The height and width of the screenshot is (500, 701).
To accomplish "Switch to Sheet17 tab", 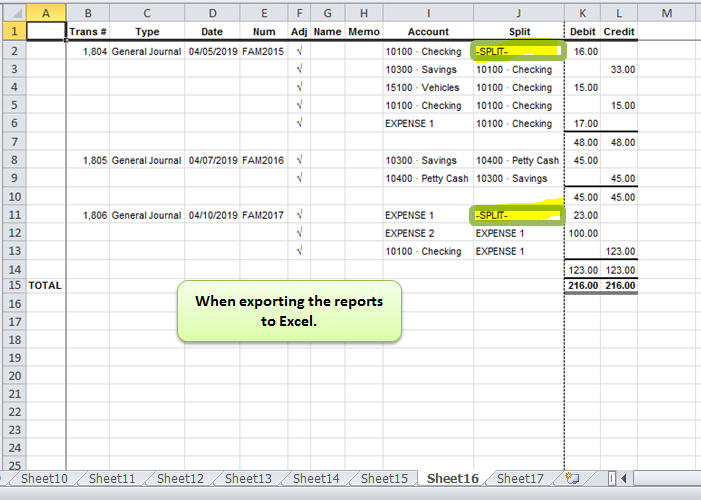I will pyautogui.click(x=520, y=479).
